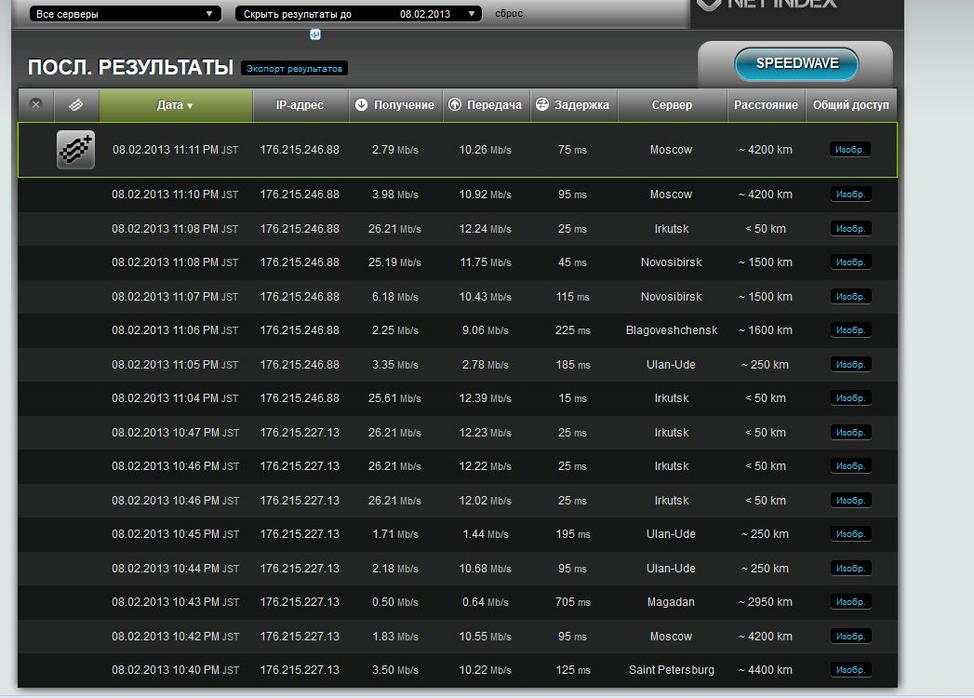Open the 'Все серверы' server dropdown

125,14
